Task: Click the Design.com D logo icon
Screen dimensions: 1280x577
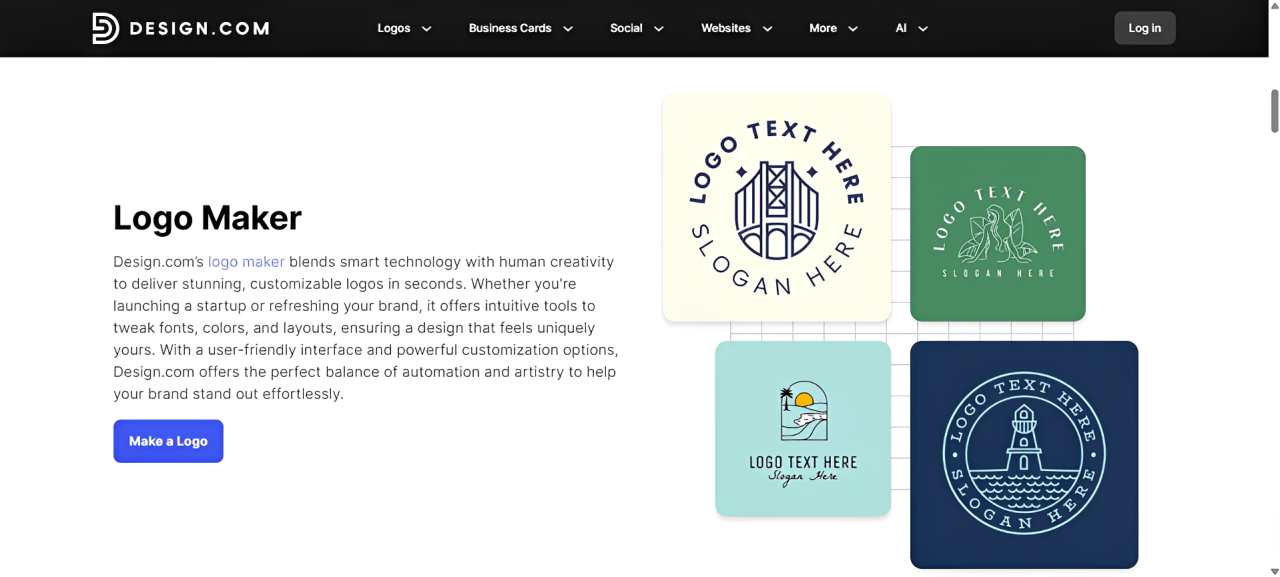Action: tap(105, 28)
